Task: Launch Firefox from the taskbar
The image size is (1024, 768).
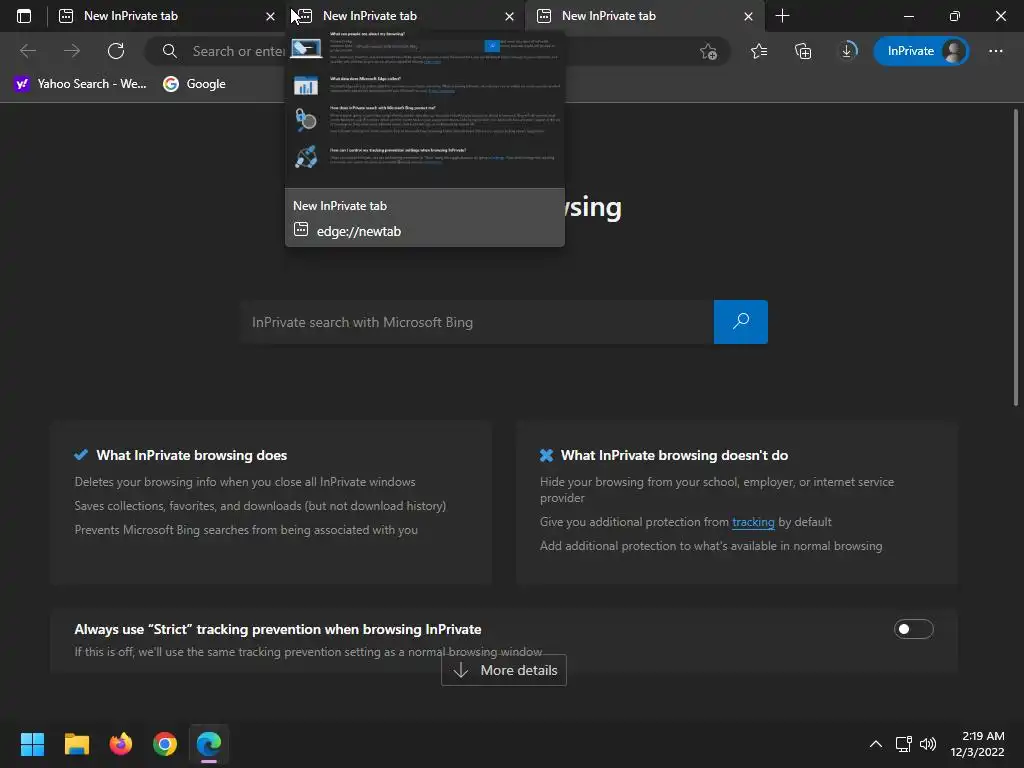Action: [121, 744]
